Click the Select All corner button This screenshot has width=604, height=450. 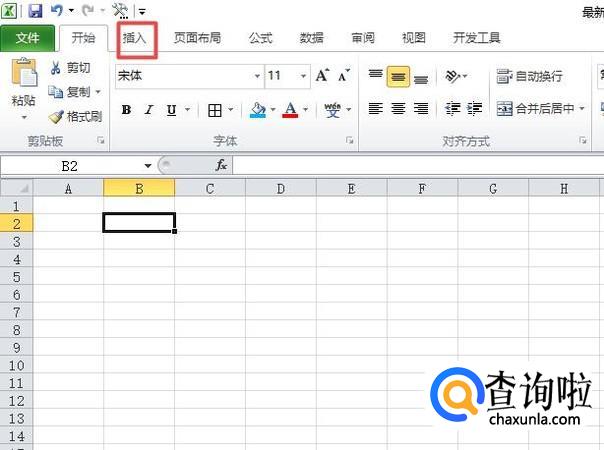click(17, 188)
